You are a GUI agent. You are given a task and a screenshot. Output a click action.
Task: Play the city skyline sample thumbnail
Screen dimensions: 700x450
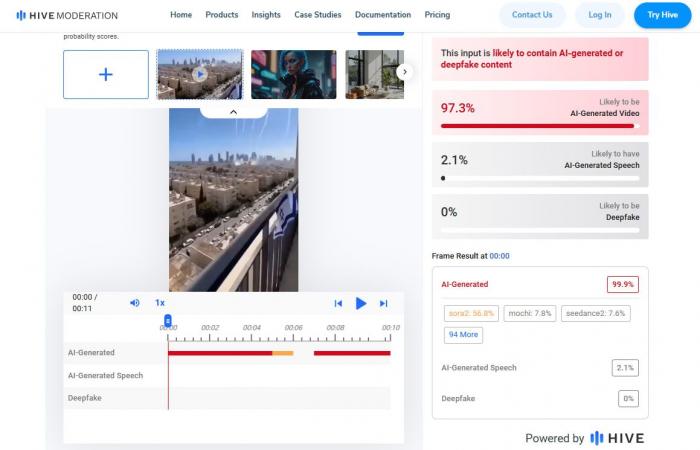coord(199,75)
